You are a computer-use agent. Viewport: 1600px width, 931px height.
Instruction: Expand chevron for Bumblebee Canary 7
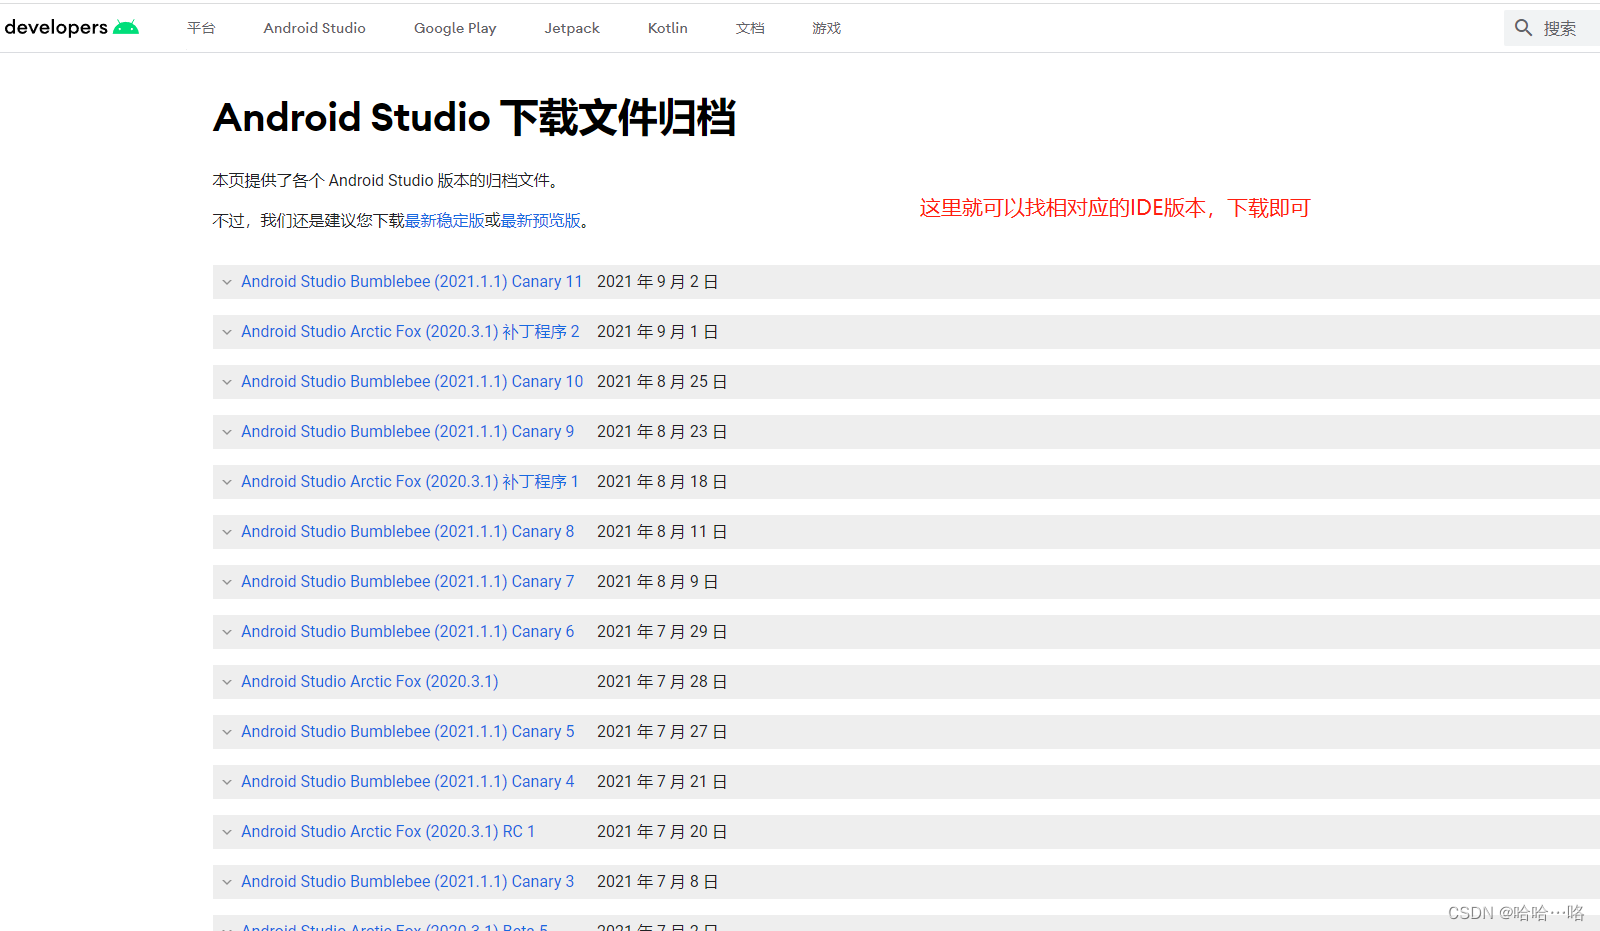click(x=227, y=582)
